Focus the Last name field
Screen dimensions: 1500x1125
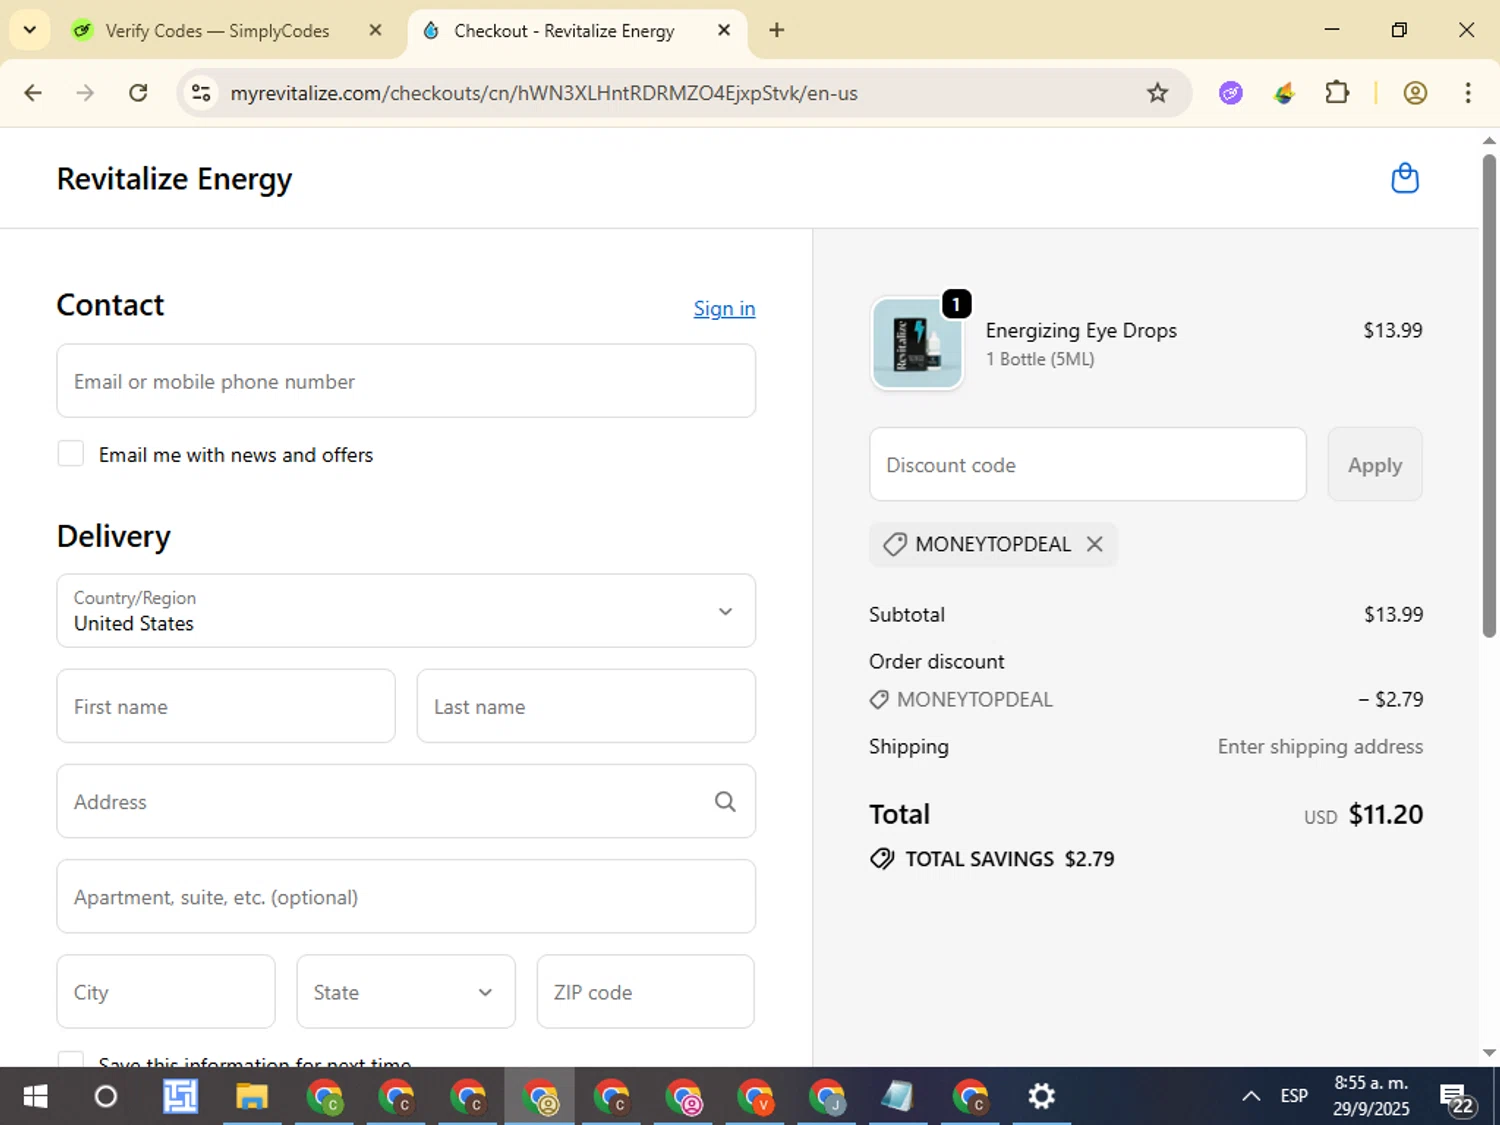point(586,706)
